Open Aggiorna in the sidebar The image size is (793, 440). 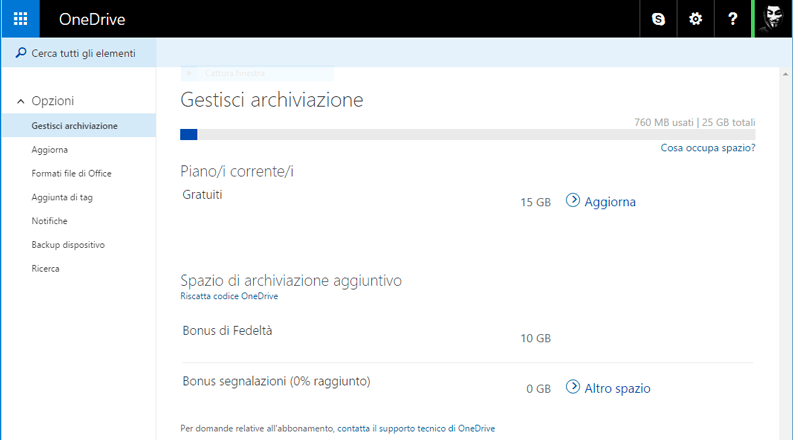coord(49,150)
